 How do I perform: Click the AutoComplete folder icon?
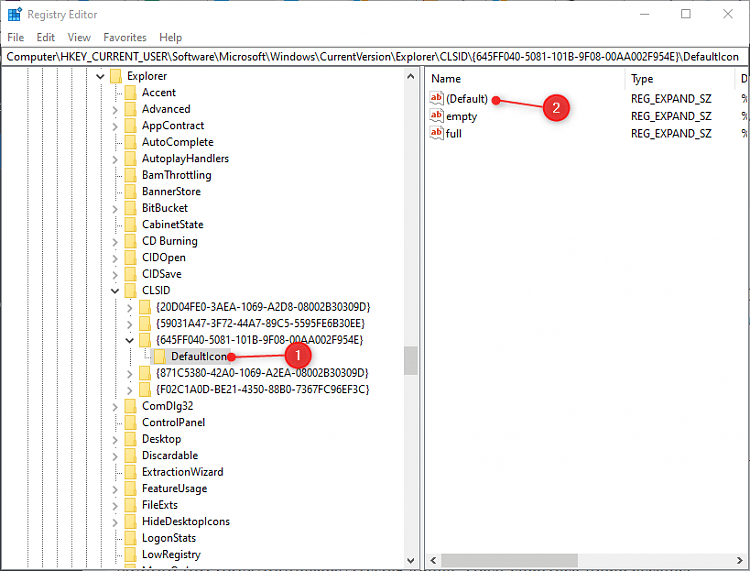pos(131,142)
